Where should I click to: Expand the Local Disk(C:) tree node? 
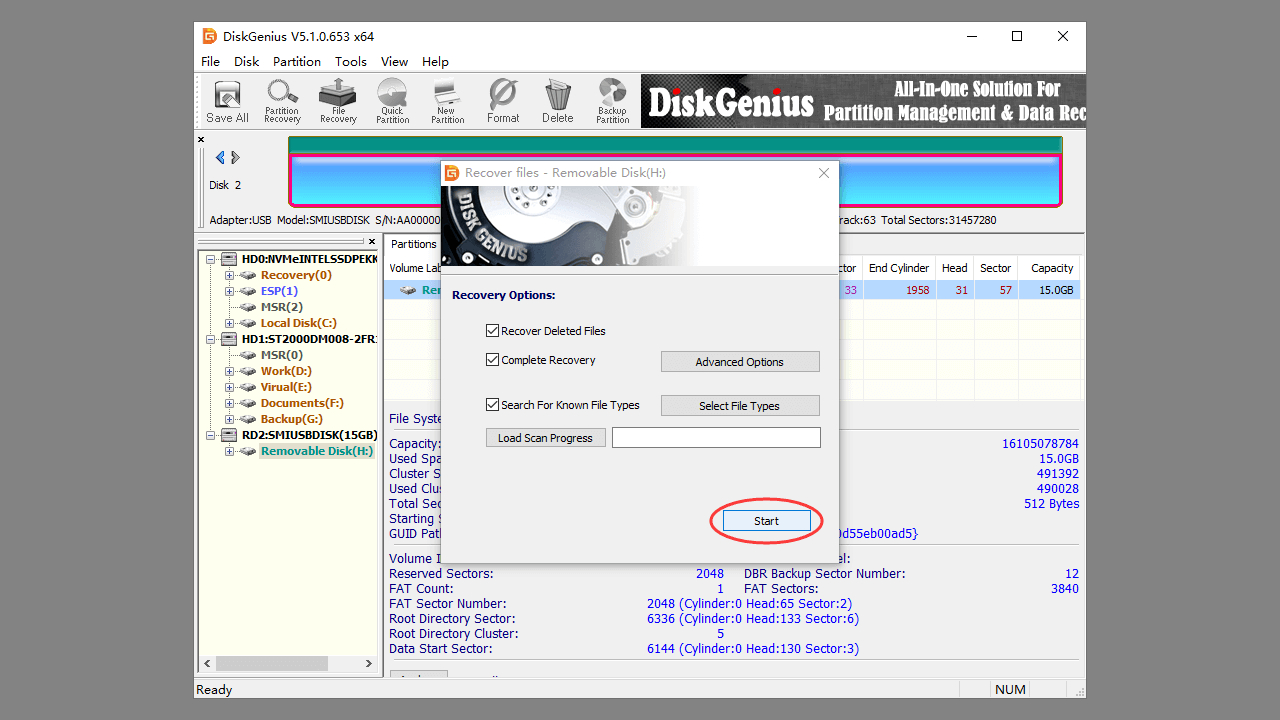point(229,323)
